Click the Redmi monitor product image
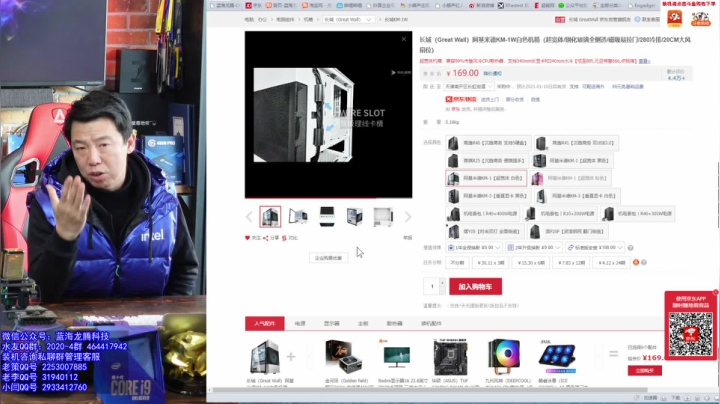The width and height of the screenshot is (720, 404). (397, 357)
